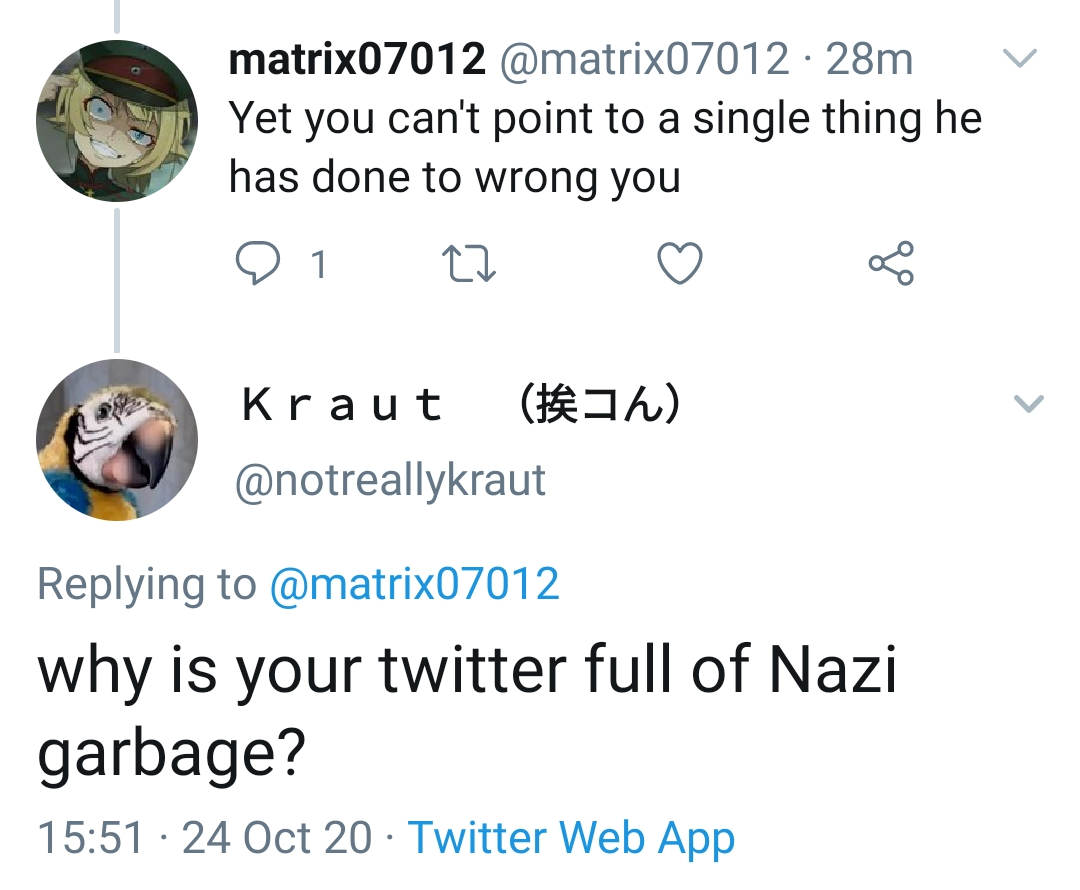Expand options chevron on matrix07012's tweet
The height and width of the screenshot is (890, 1080).
tap(1019, 60)
